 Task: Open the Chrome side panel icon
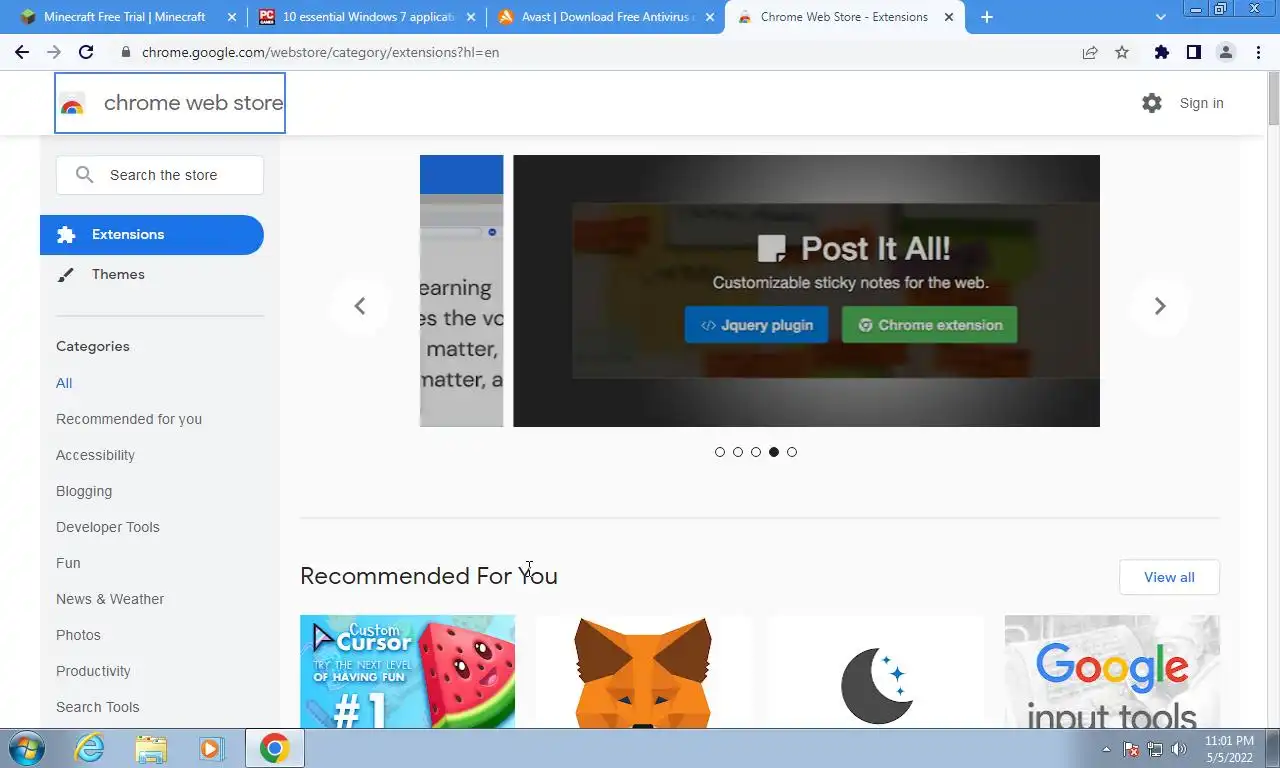coord(1193,52)
